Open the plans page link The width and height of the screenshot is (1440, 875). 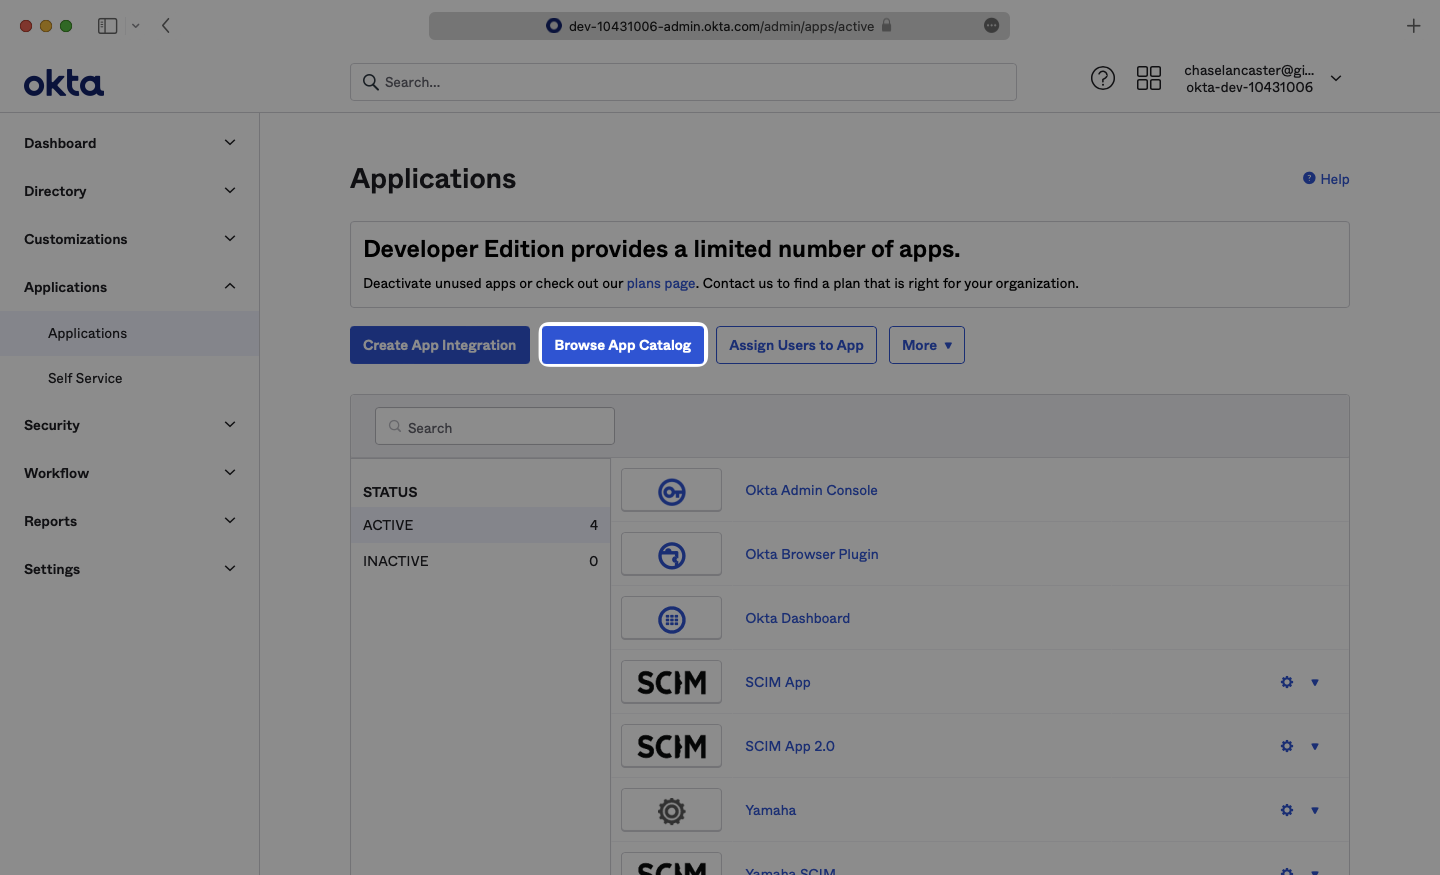pyautogui.click(x=661, y=283)
